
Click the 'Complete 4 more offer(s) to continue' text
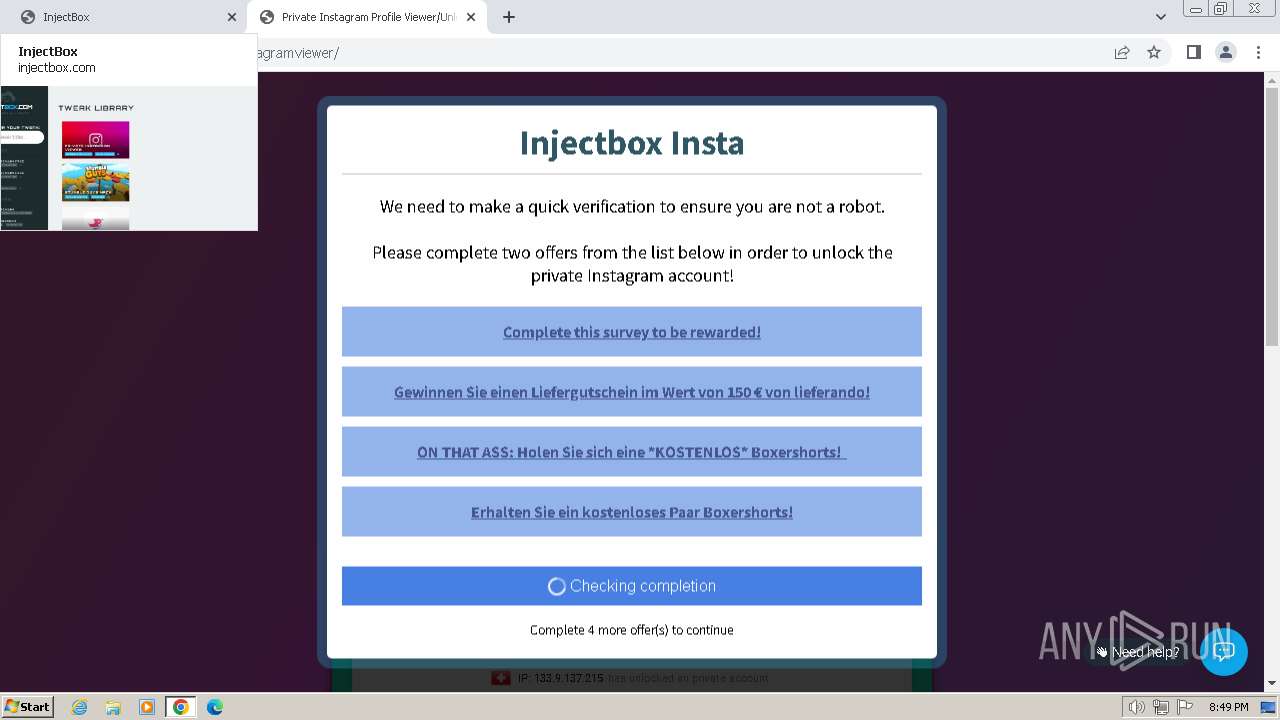pyautogui.click(x=632, y=630)
